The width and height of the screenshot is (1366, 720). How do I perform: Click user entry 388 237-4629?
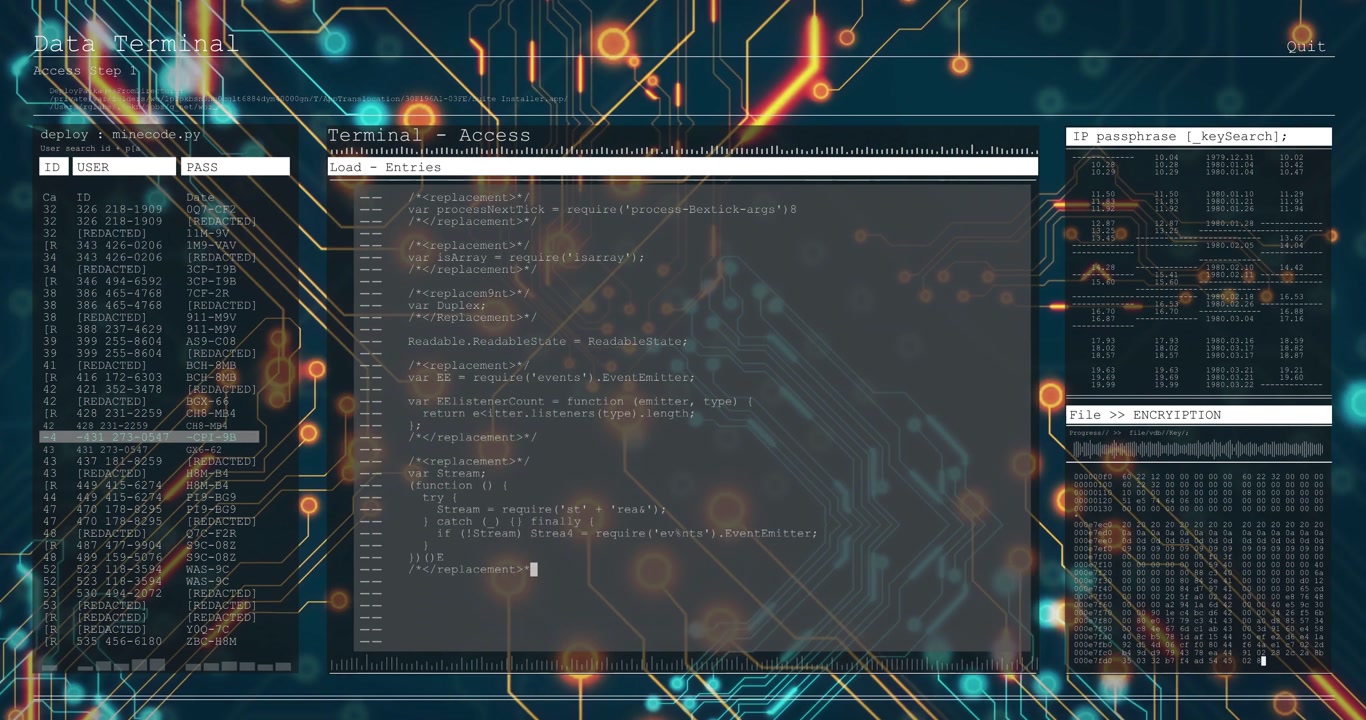point(119,329)
